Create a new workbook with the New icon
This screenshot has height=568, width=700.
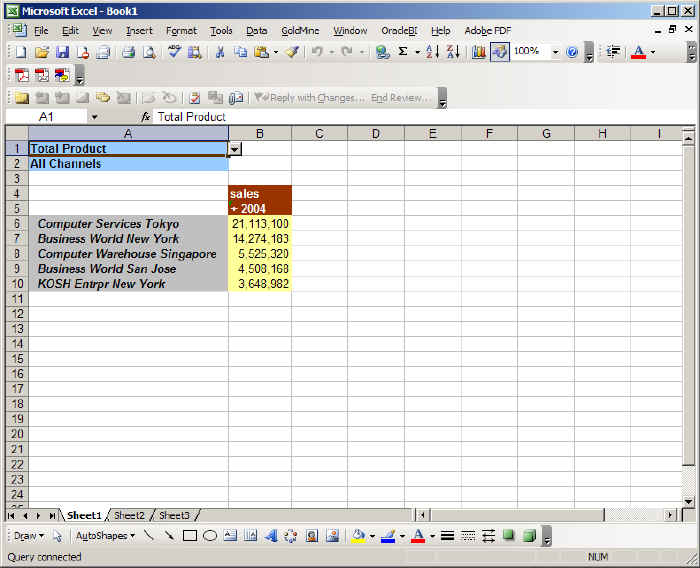(21, 52)
